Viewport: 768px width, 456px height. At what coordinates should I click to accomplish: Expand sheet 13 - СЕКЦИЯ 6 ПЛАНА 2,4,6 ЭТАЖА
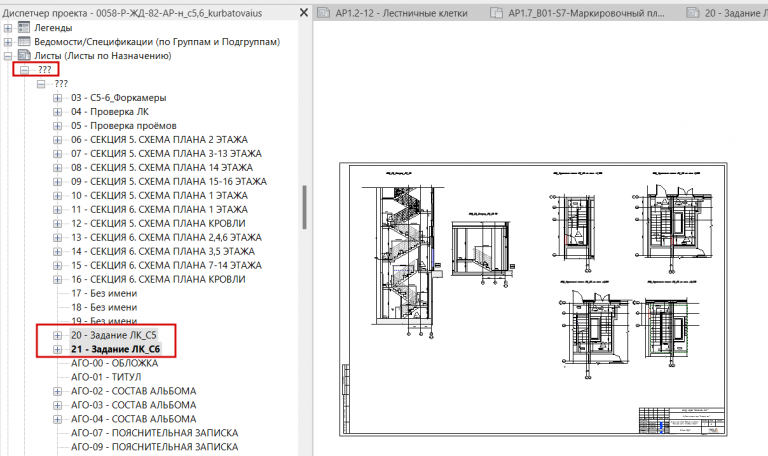[x=58, y=238]
